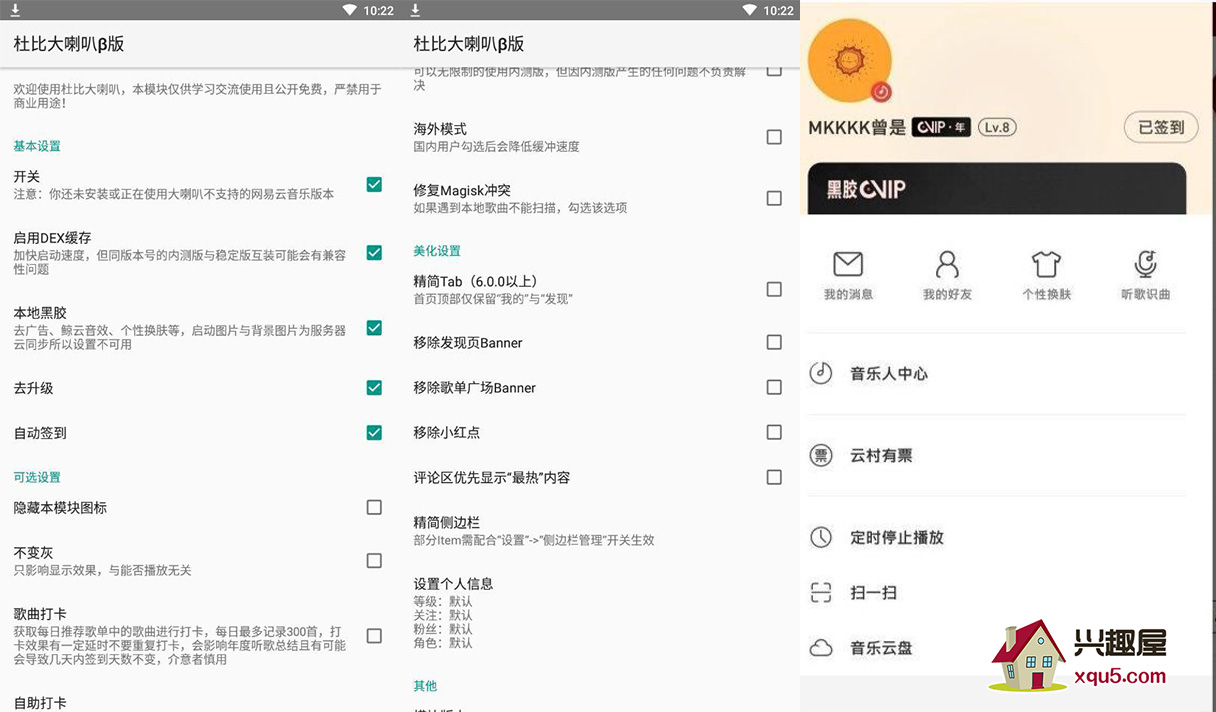
Task: Click the 已签到 sign-in button
Action: pyautogui.click(x=1161, y=127)
